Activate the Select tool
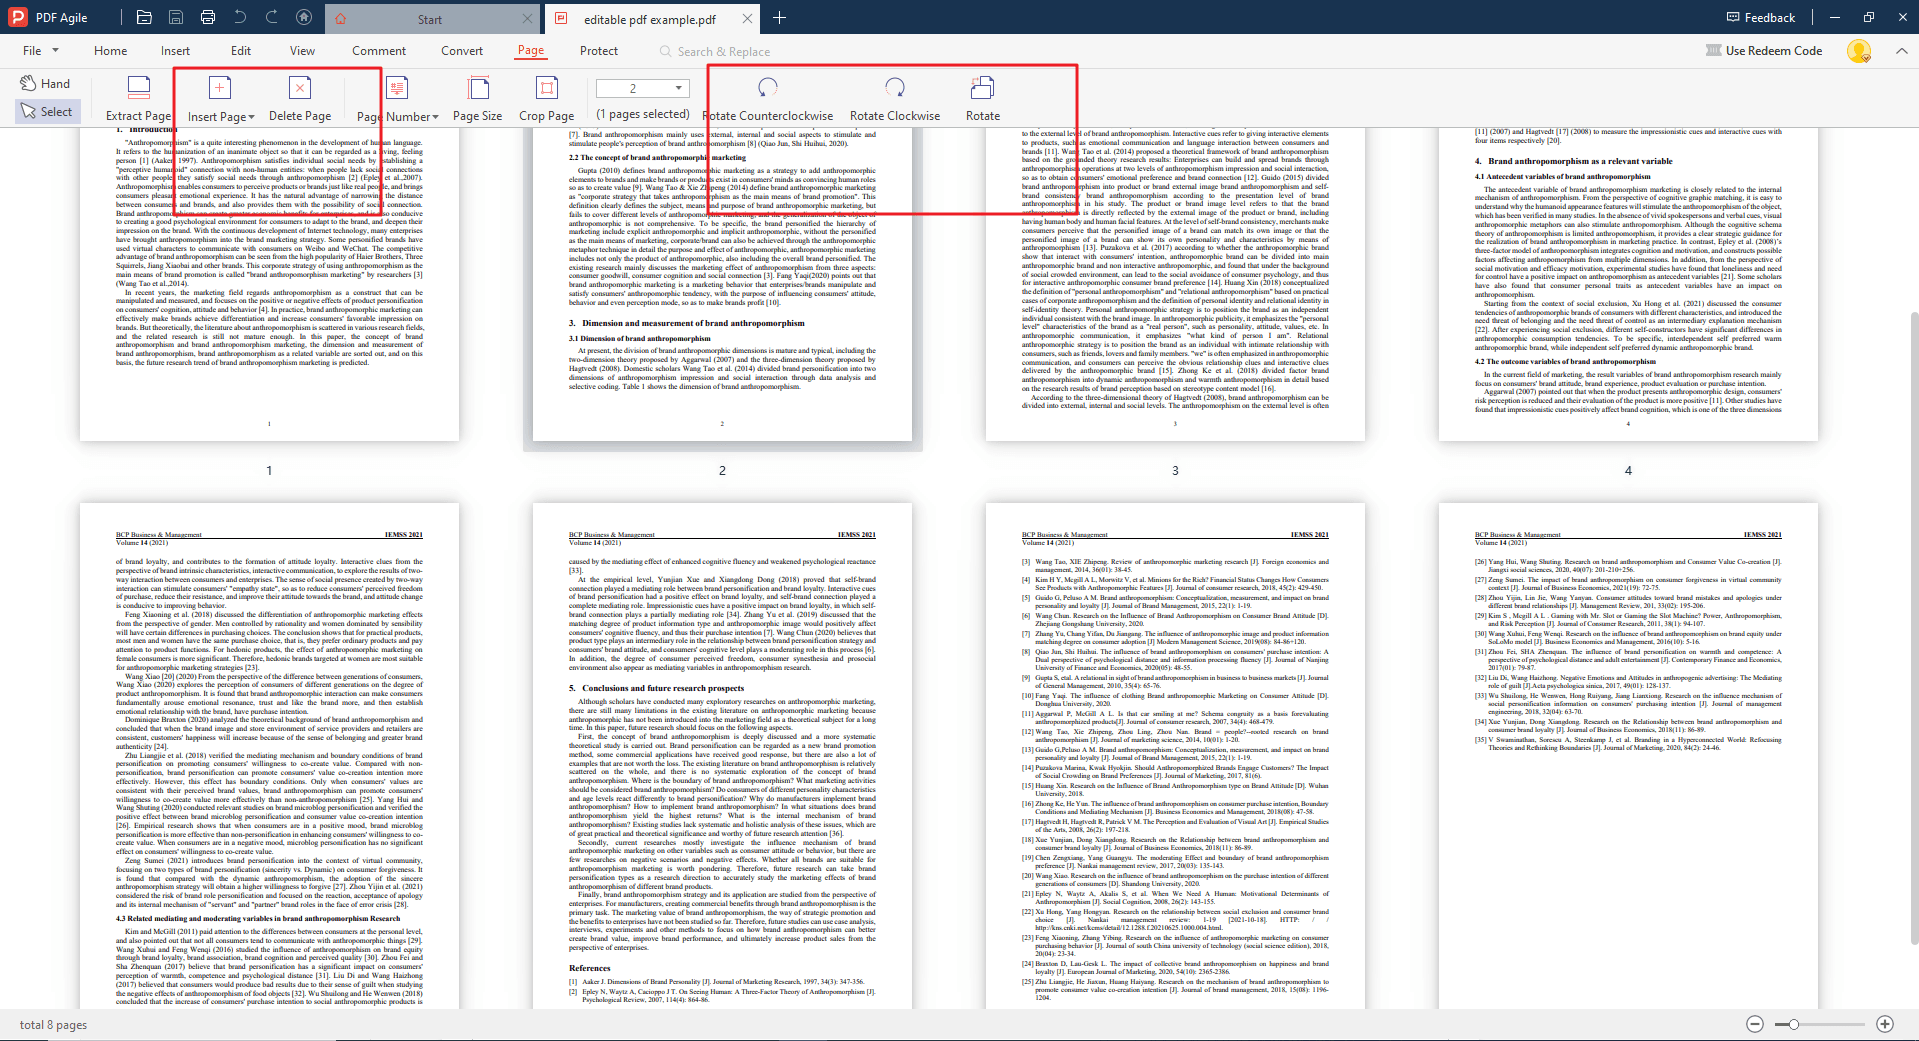Screen dimensions: 1919x1041 click(47, 111)
